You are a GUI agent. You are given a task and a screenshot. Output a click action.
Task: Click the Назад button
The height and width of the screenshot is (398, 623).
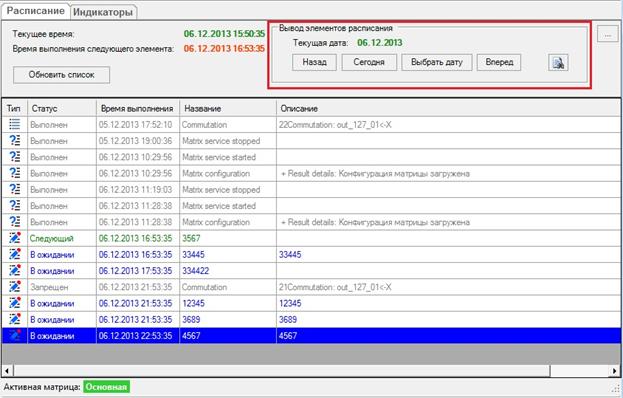tap(314, 62)
